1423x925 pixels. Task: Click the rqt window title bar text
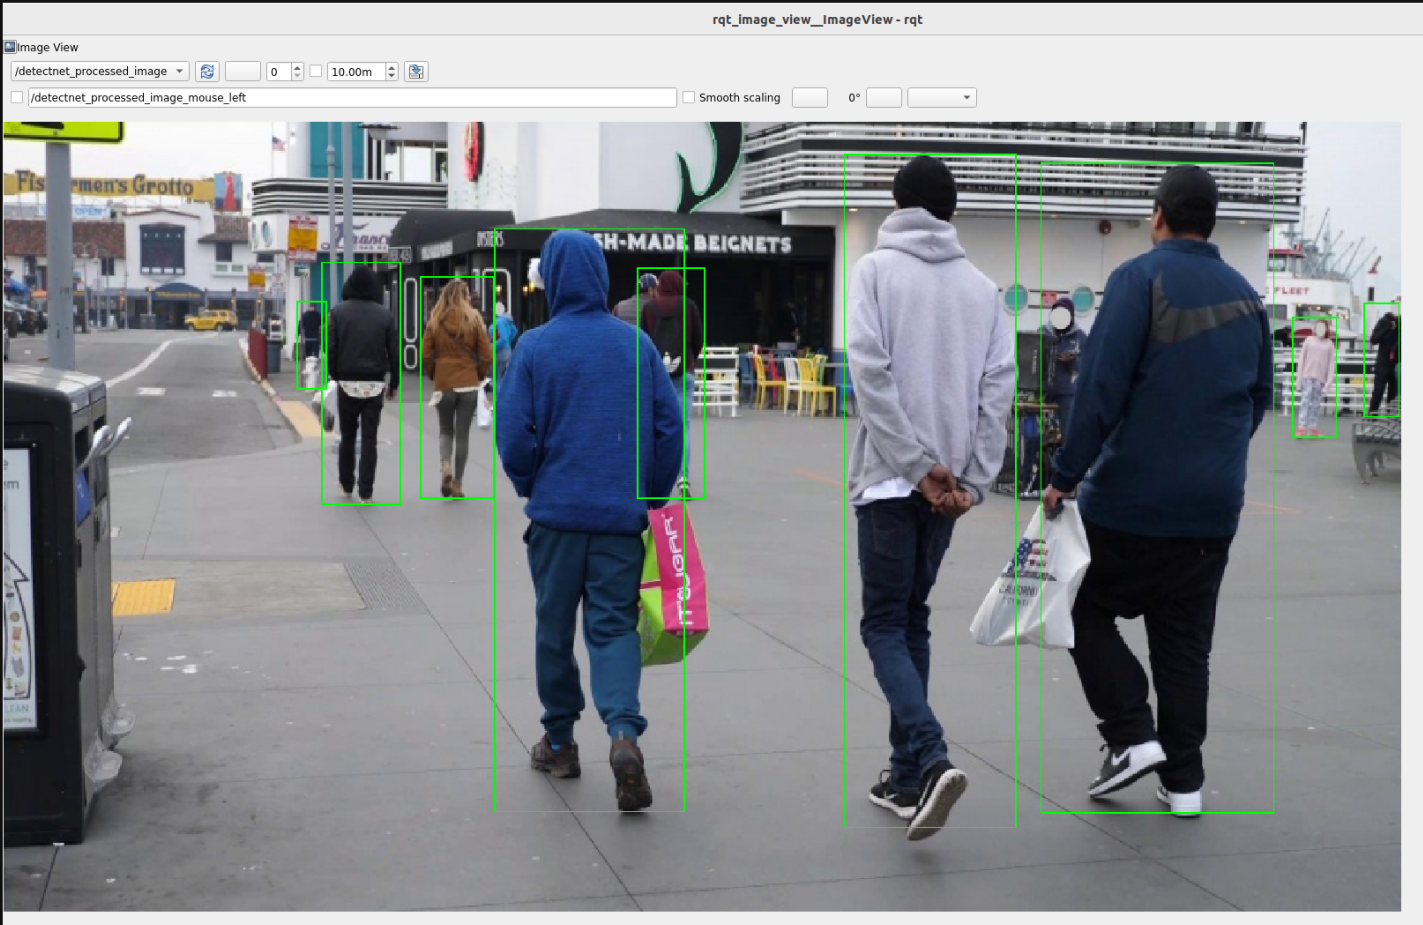click(817, 19)
